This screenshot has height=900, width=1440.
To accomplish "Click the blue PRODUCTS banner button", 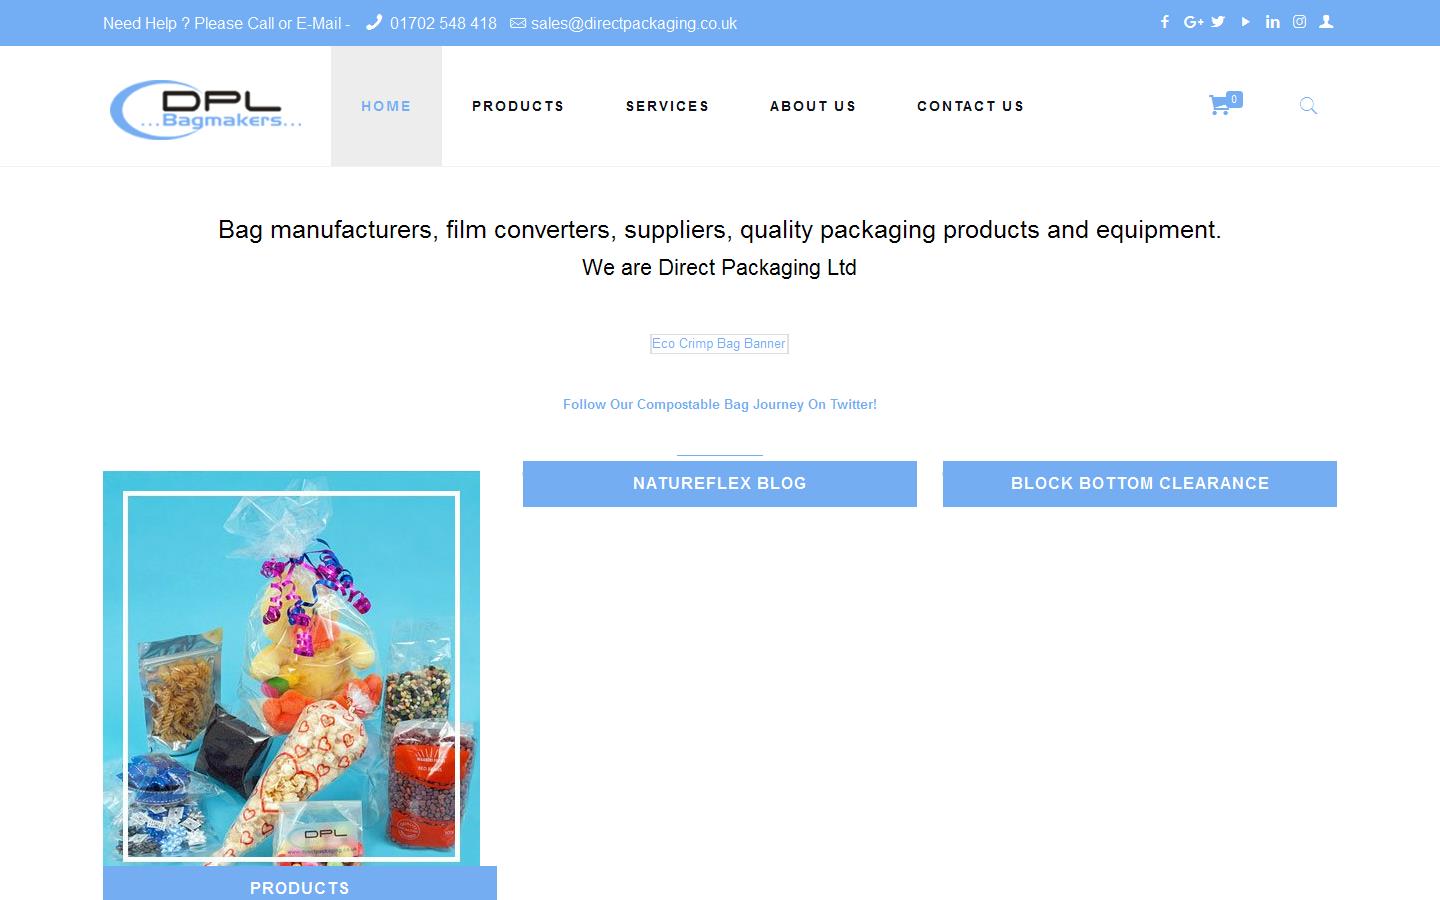I will [x=300, y=884].
